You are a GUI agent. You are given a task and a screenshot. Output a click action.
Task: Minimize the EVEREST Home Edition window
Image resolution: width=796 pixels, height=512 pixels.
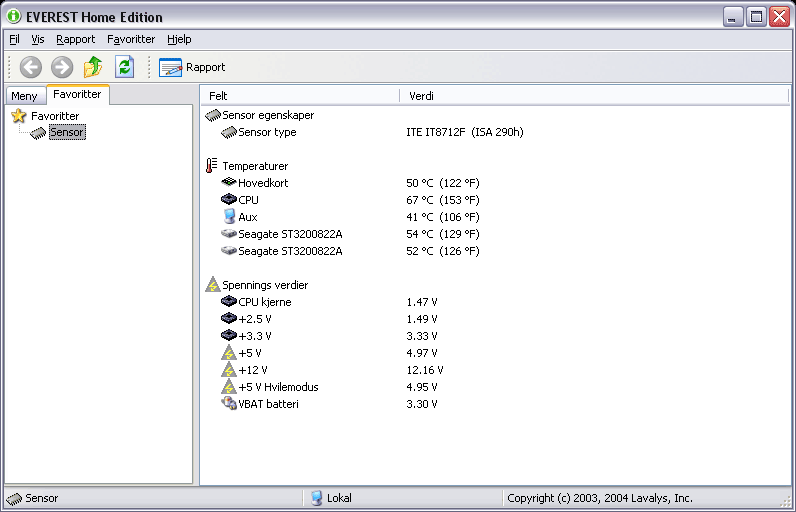(733, 17)
